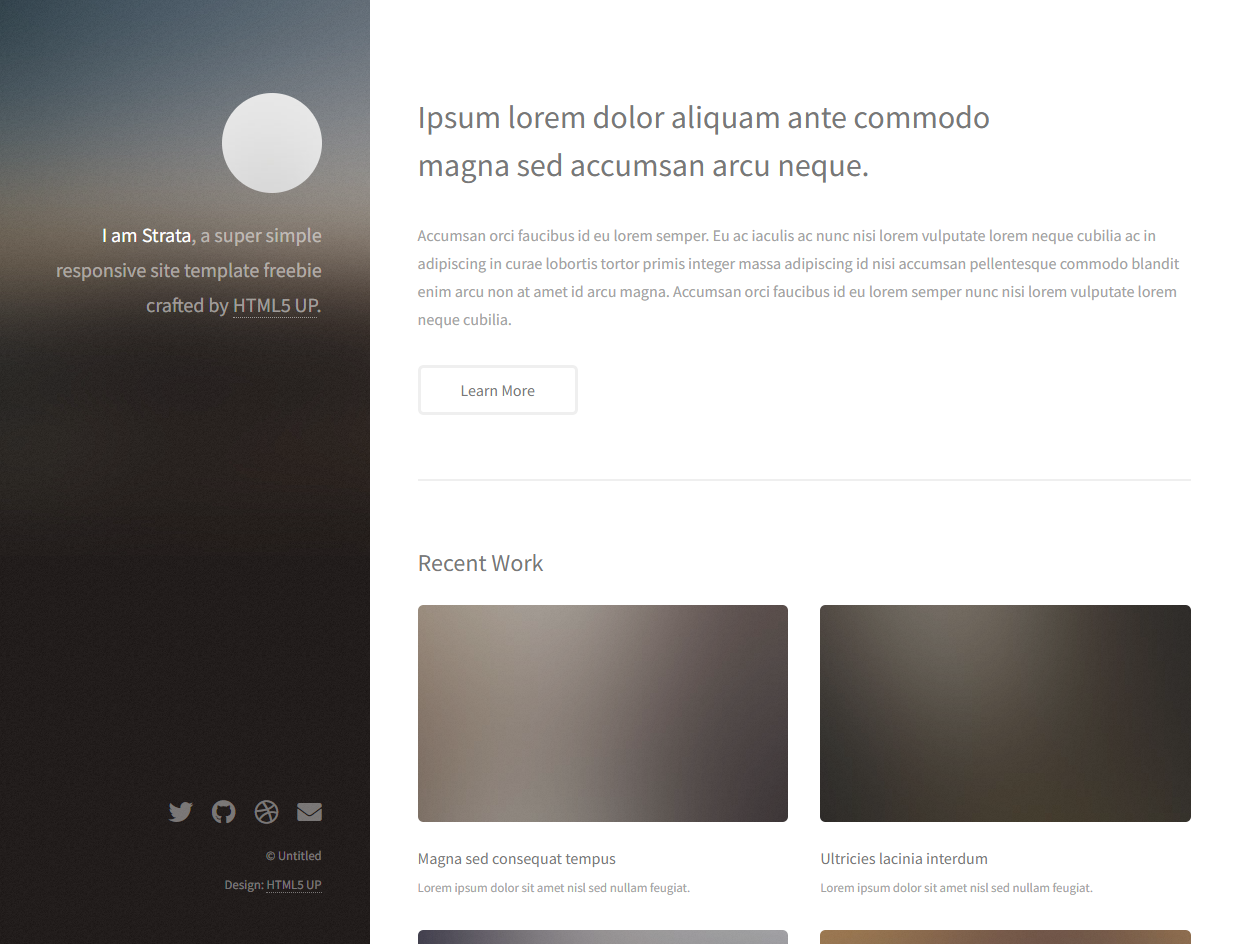Follow HTML5 UP link in intro text
The height and width of the screenshot is (944, 1236).
[275, 306]
